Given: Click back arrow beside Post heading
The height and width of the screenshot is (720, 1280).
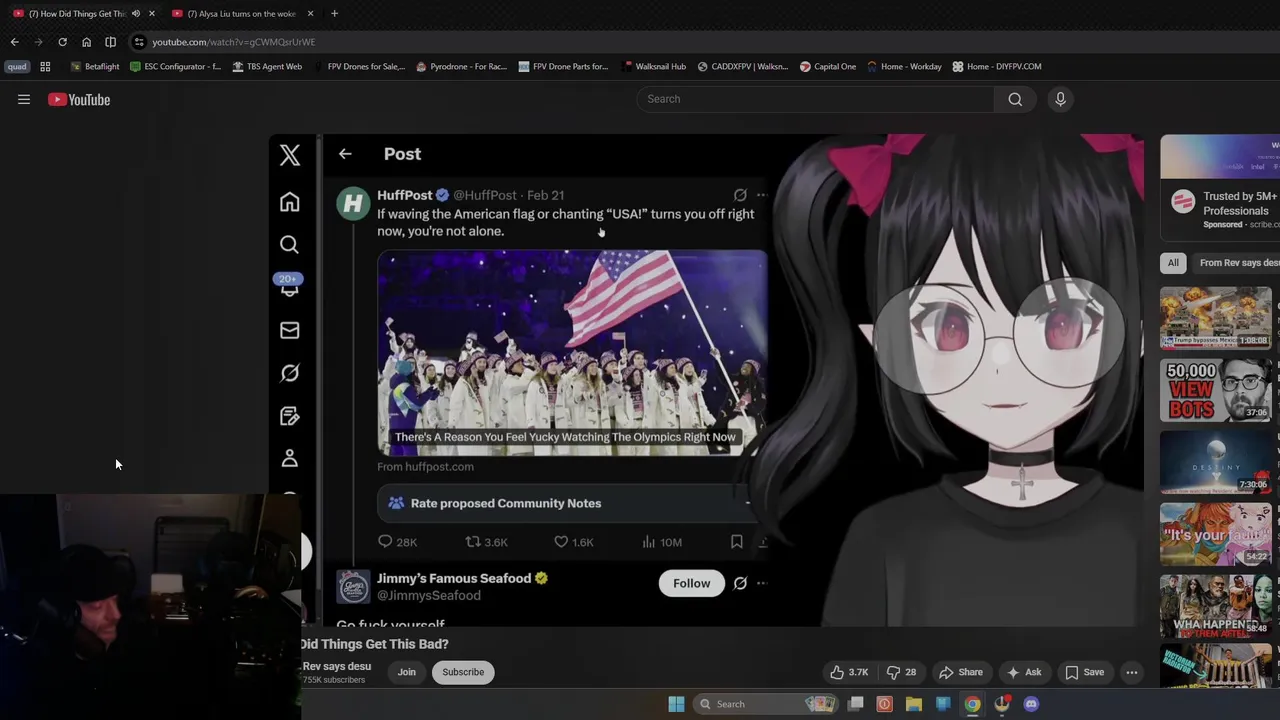Looking at the screenshot, I should (x=345, y=154).
